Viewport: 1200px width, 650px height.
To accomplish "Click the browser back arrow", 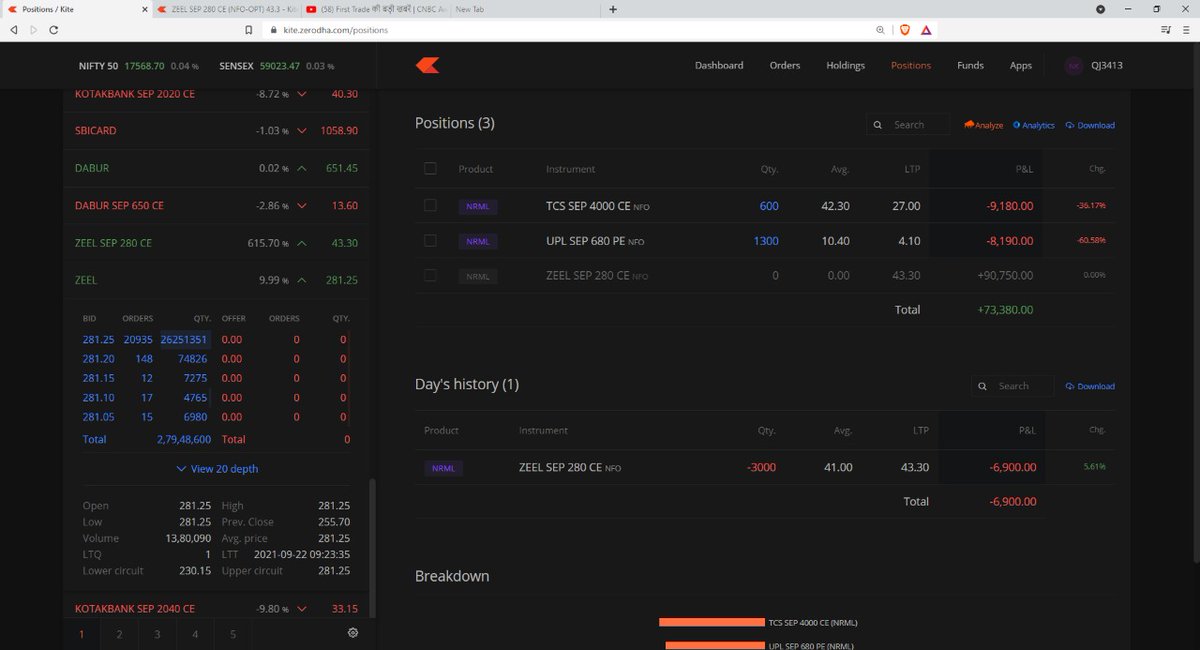I will pyautogui.click(x=14, y=30).
